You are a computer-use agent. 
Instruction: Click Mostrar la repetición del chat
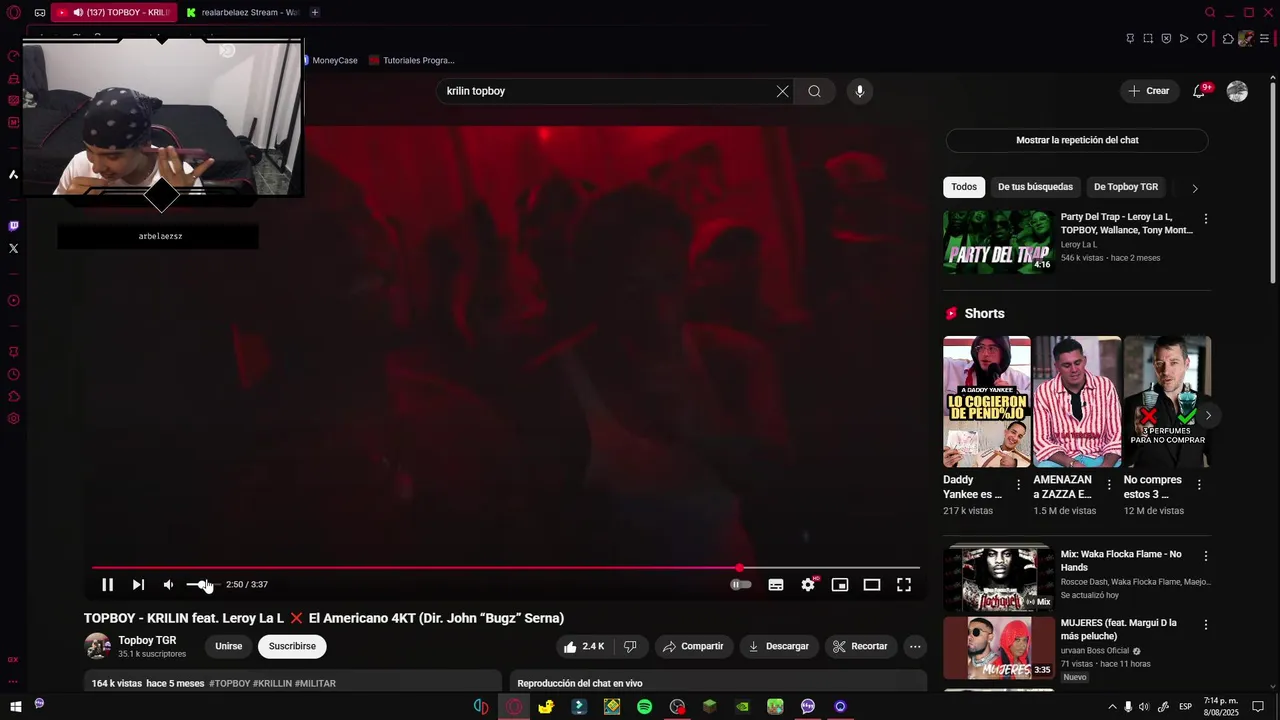click(x=1077, y=140)
